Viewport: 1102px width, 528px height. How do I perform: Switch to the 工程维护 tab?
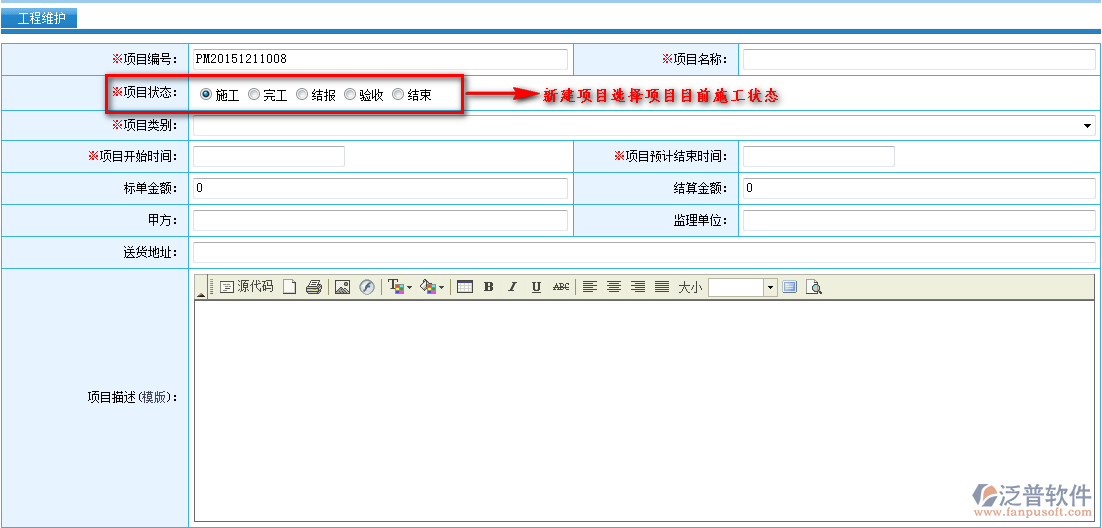click(x=41, y=18)
